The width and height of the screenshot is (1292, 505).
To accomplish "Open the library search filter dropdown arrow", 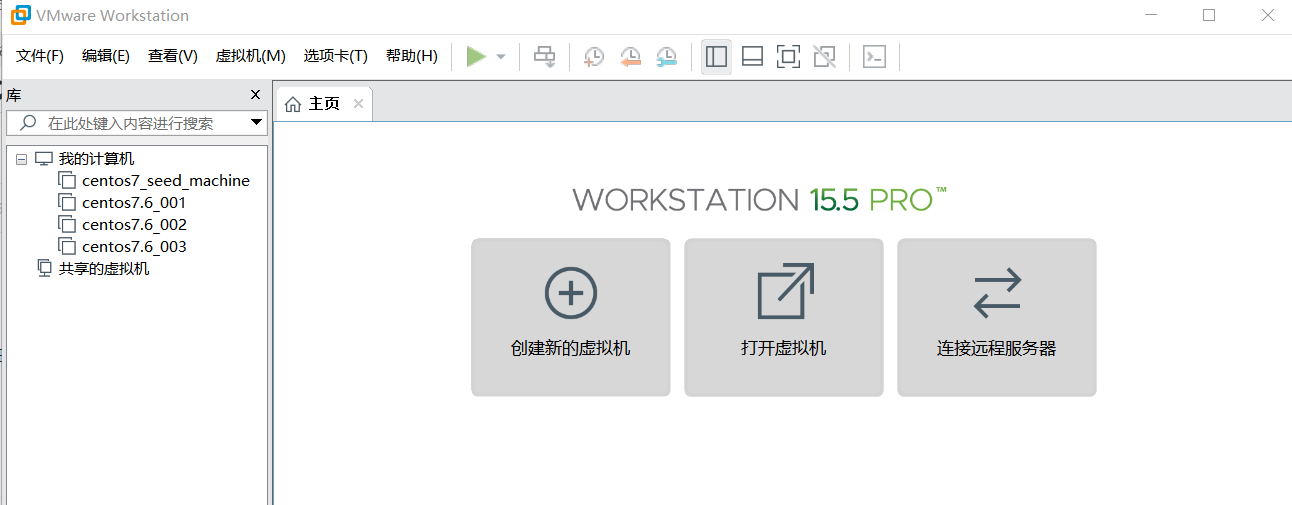I will pos(257,123).
